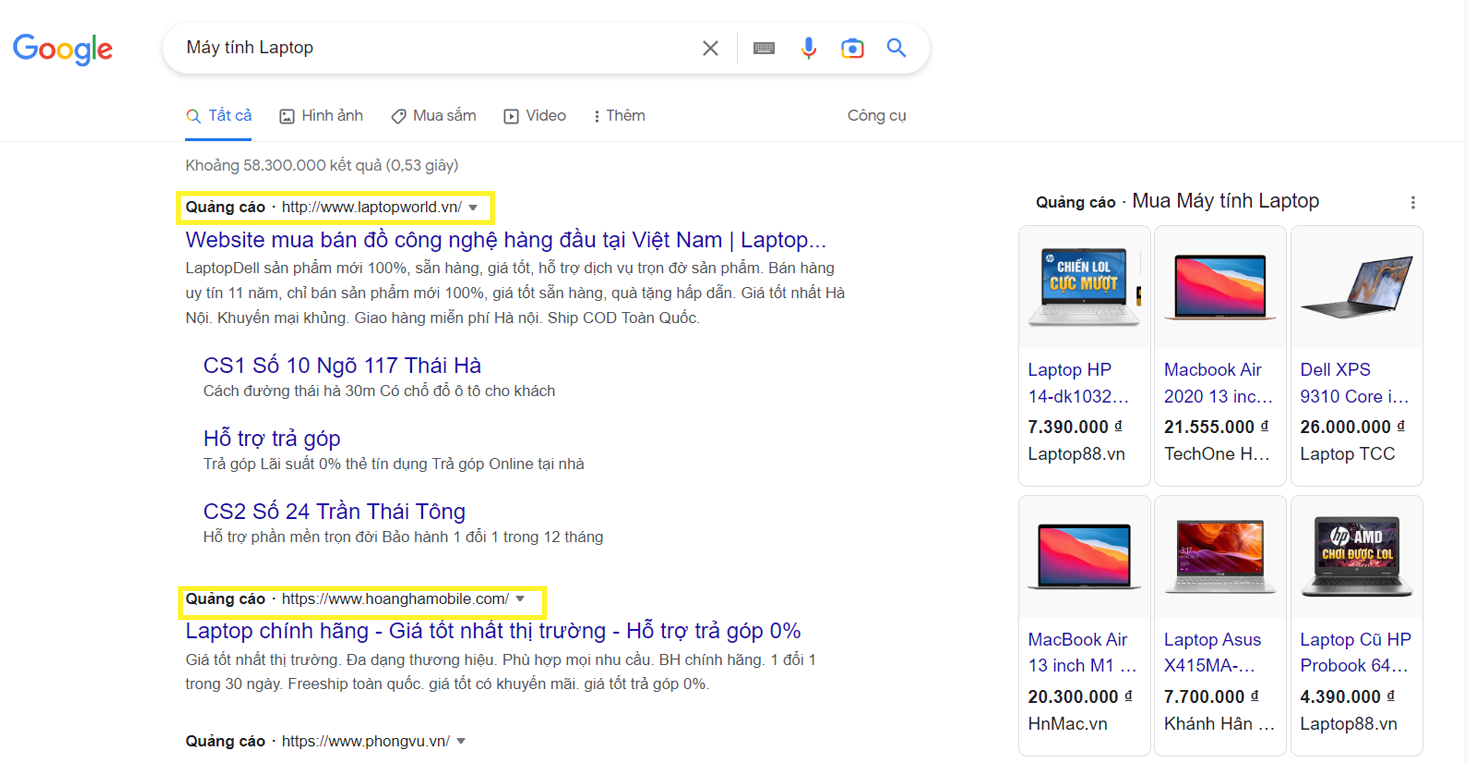Click the http://www.laptopworld.vn/ URL text
Image resolution: width=1468 pixels, height=763 pixels.
coord(372,207)
